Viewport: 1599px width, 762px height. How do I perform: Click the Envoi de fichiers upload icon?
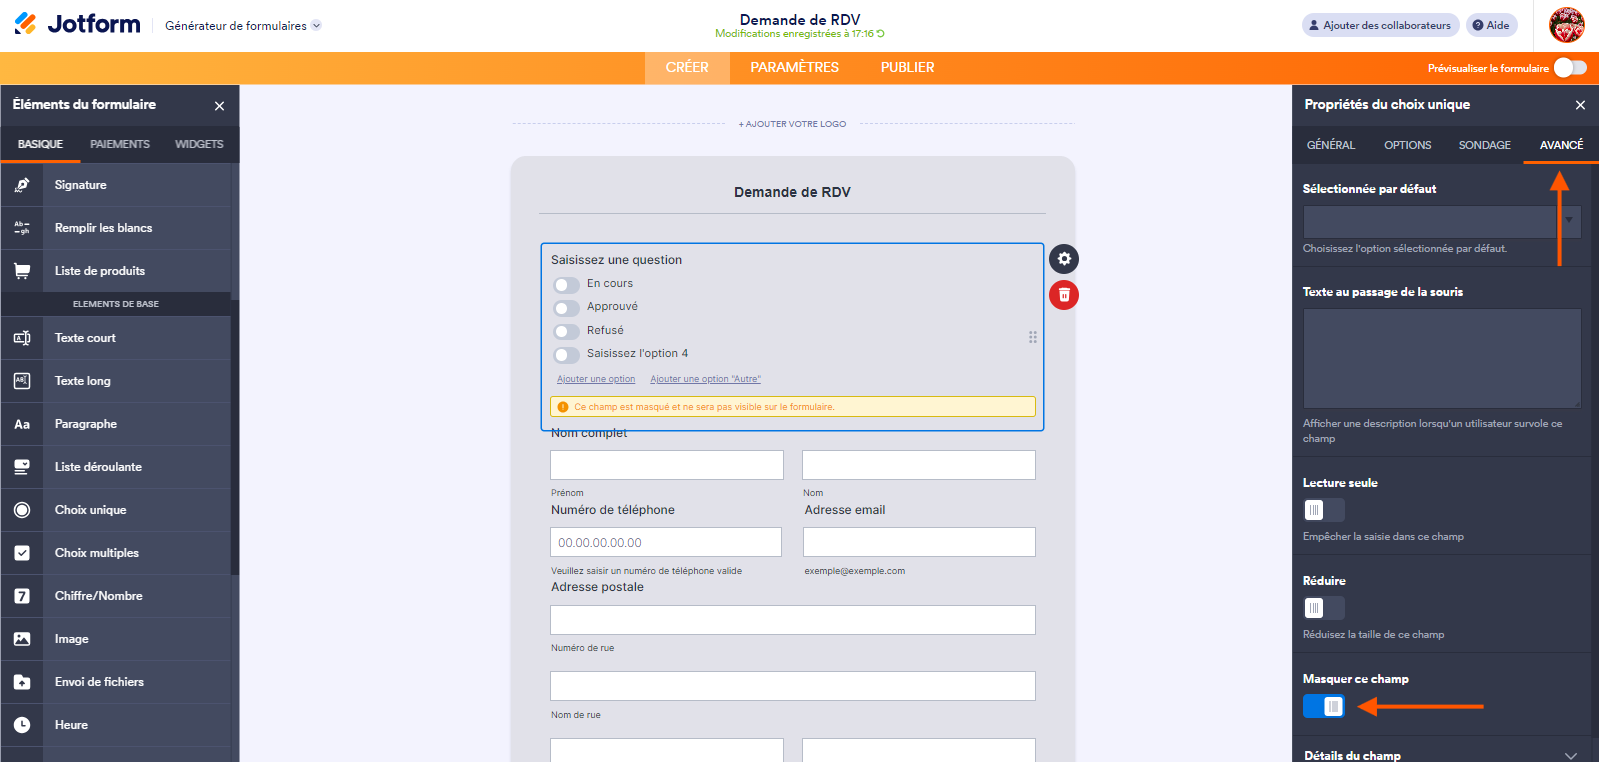pyautogui.click(x=22, y=682)
